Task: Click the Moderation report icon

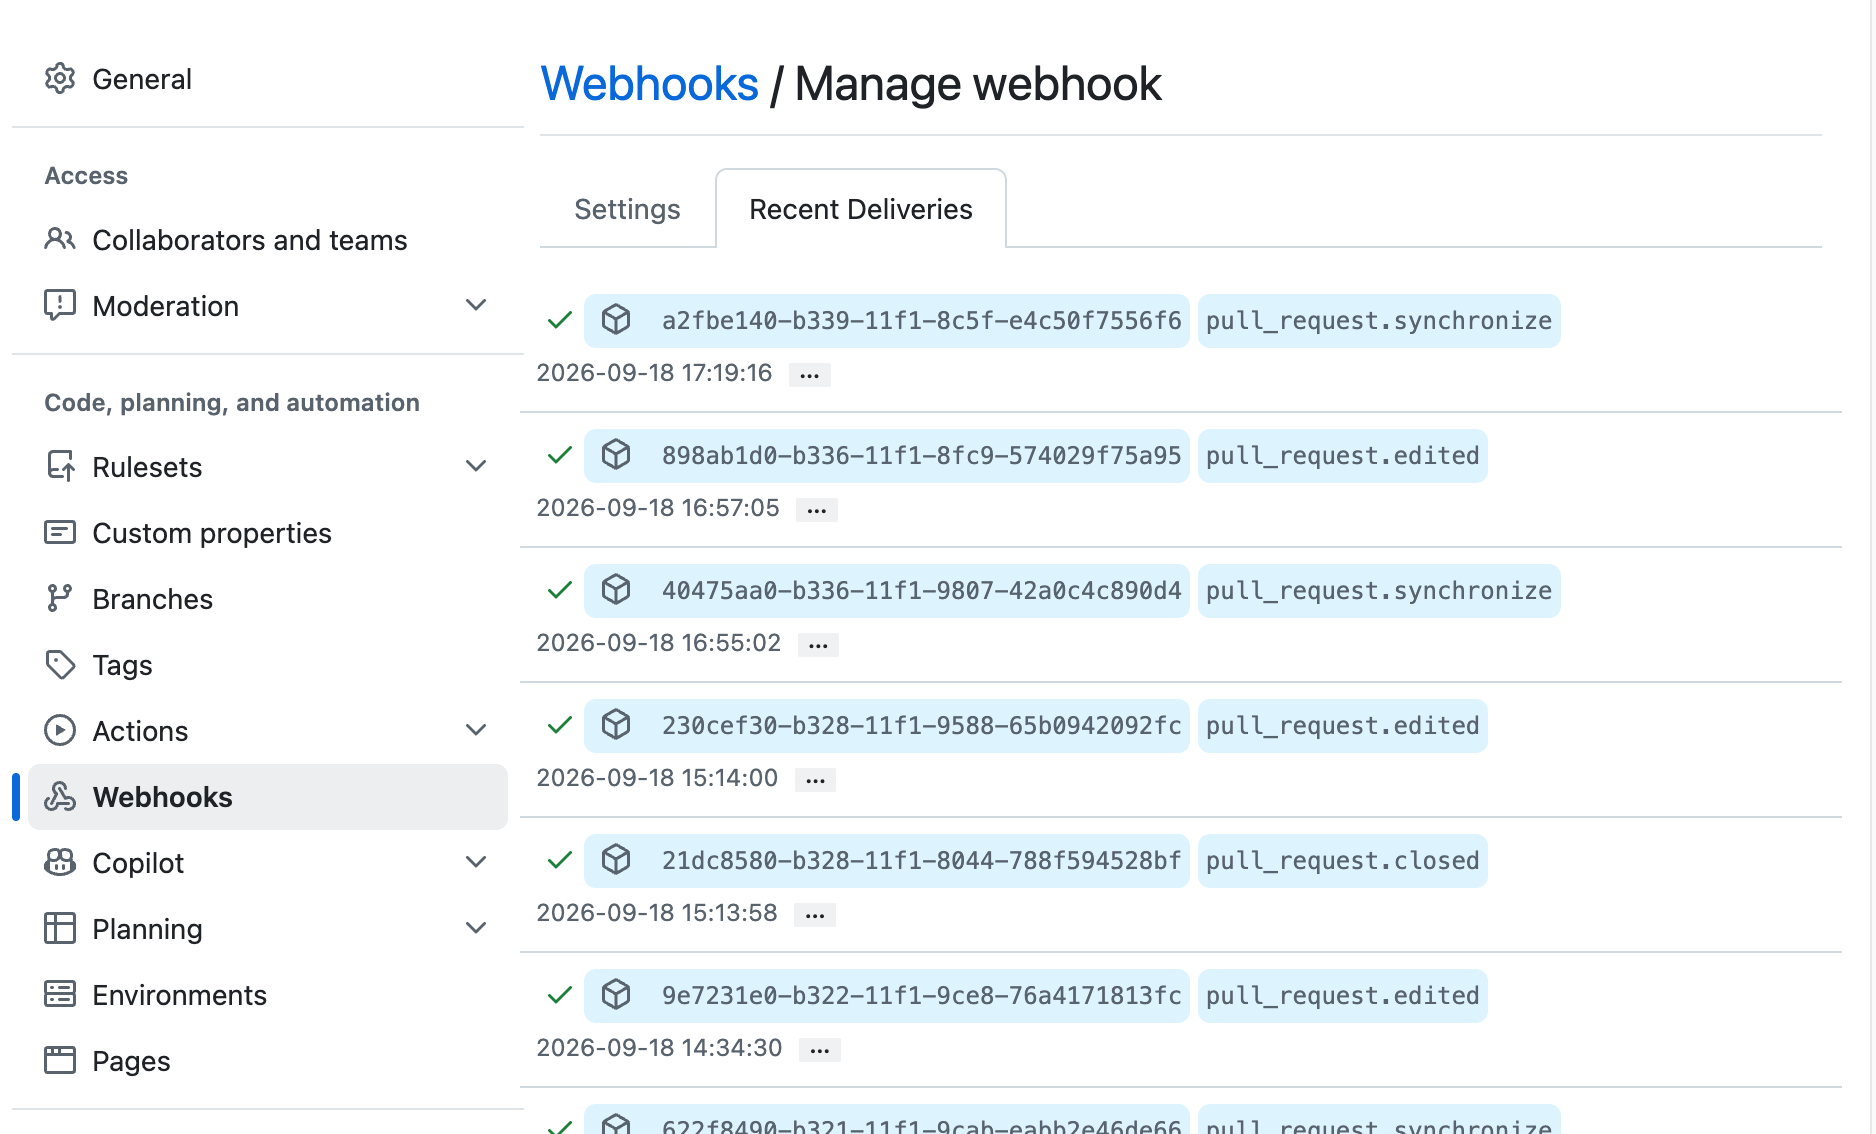Action: coord(60,306)
